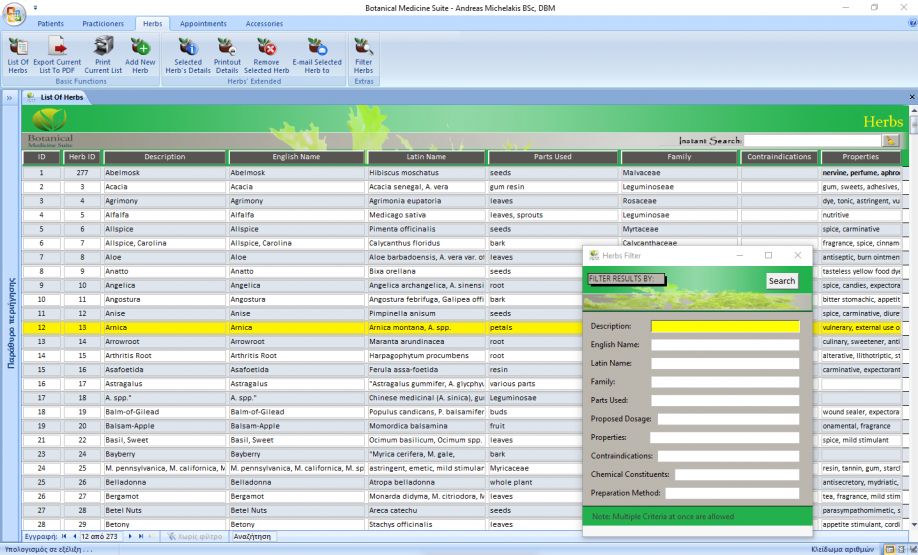The width and height of the screenshot is (918, 555).
Task: Click the English Name filter field
Action: tap(725, 345)
